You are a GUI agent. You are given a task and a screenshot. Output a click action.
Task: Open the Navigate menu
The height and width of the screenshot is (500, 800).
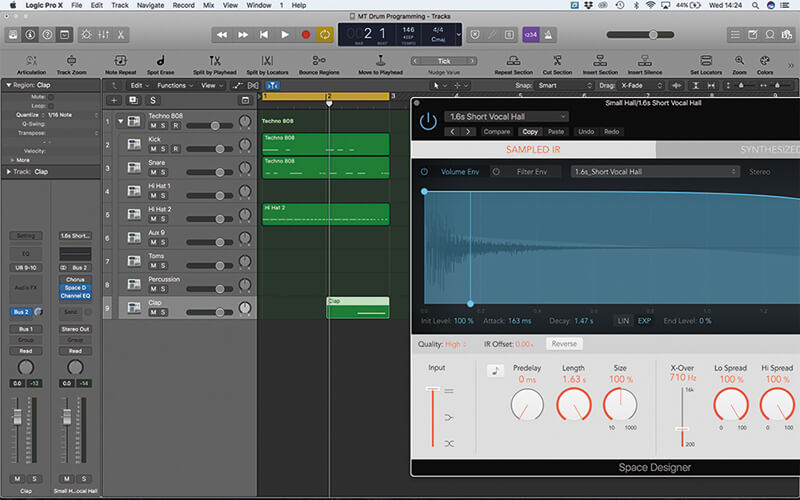tap(151, 5)
